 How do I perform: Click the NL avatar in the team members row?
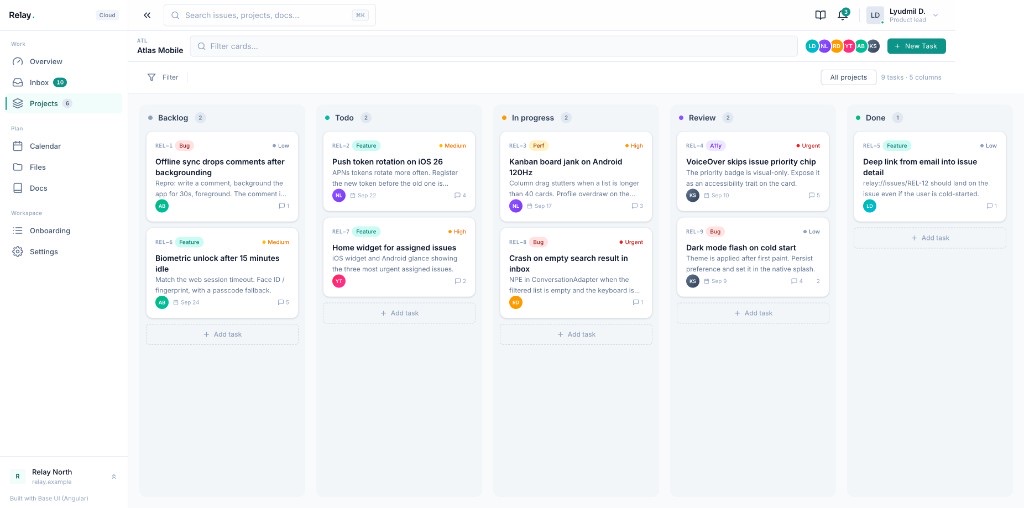tap(824, 46)
